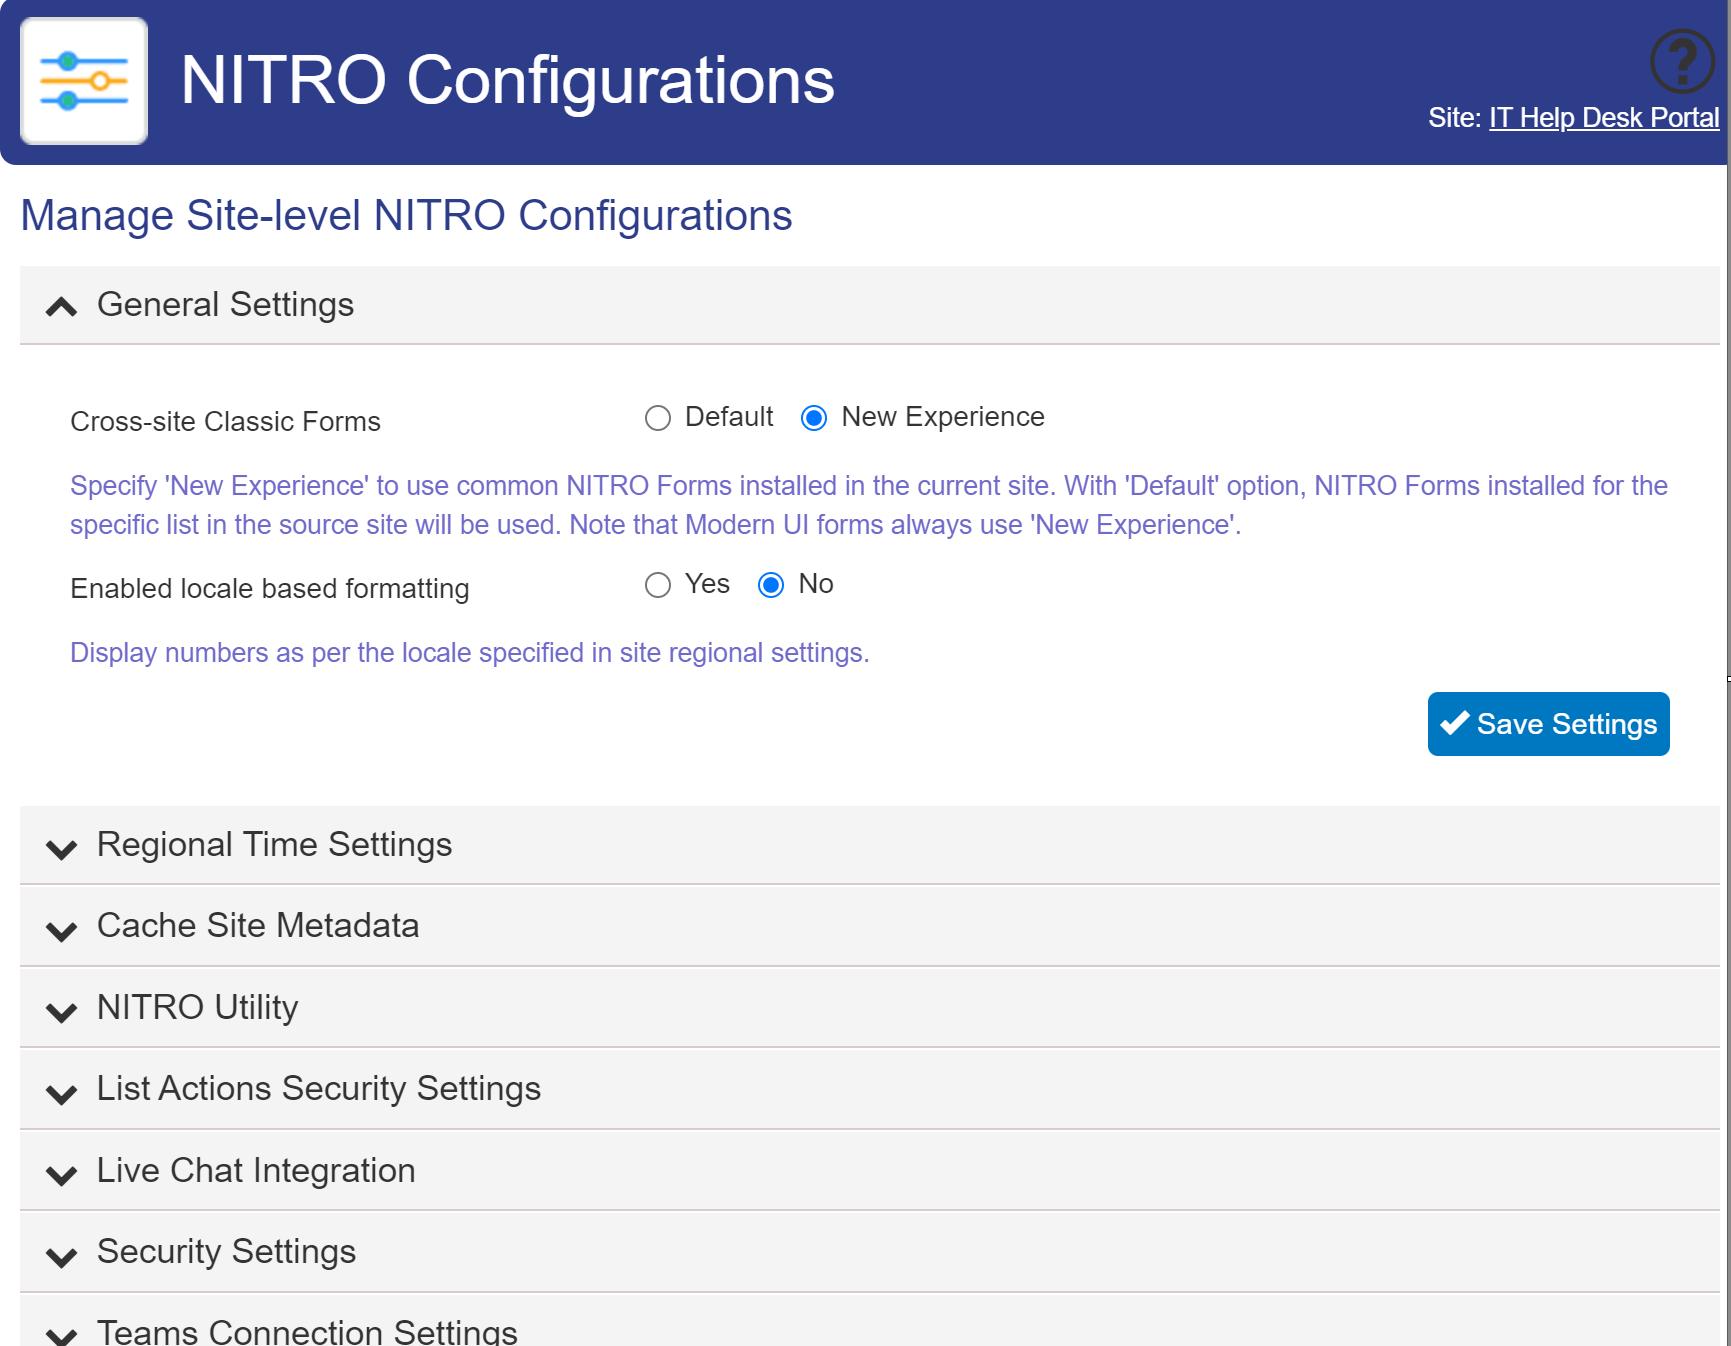This screenshot has width=1731, height=1346.
Task: Expand the List Actions Security Settings section
Action: pos(870,1089)
